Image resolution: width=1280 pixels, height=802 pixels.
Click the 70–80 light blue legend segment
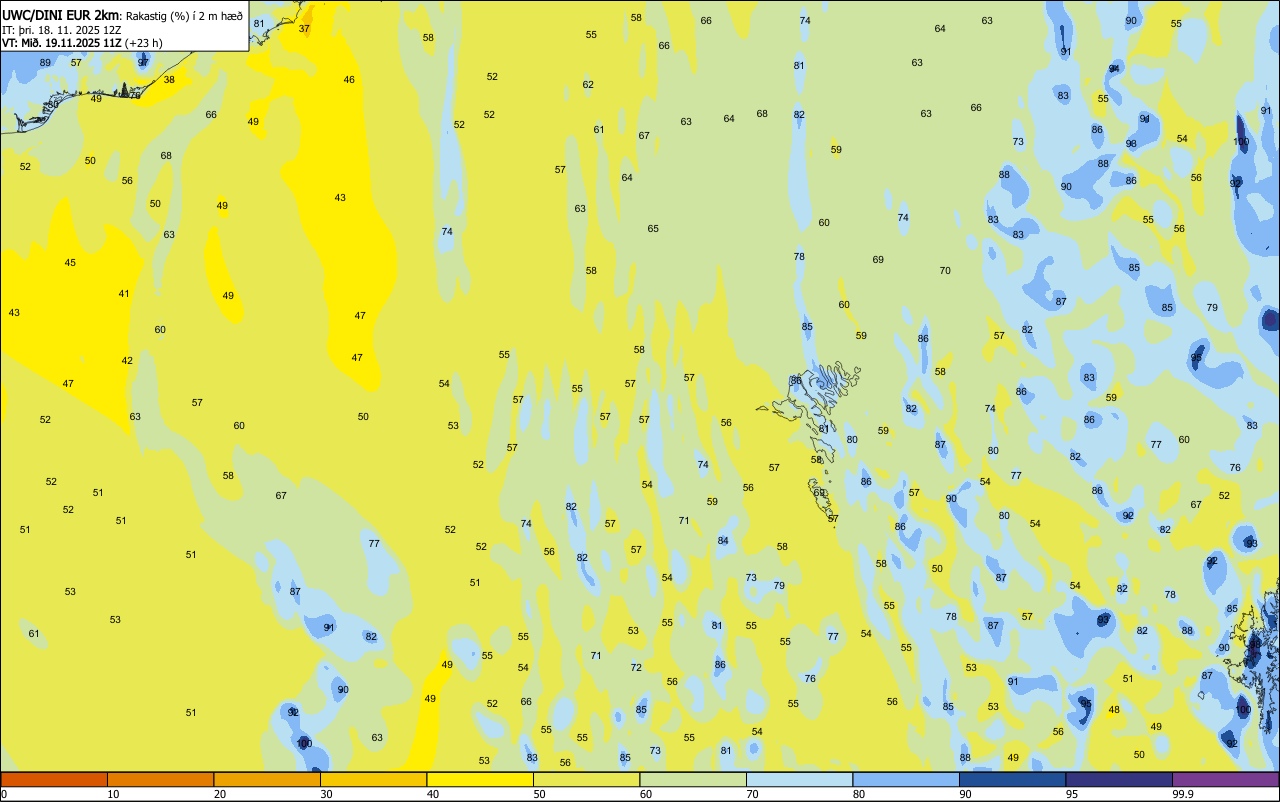pos(799,779)
